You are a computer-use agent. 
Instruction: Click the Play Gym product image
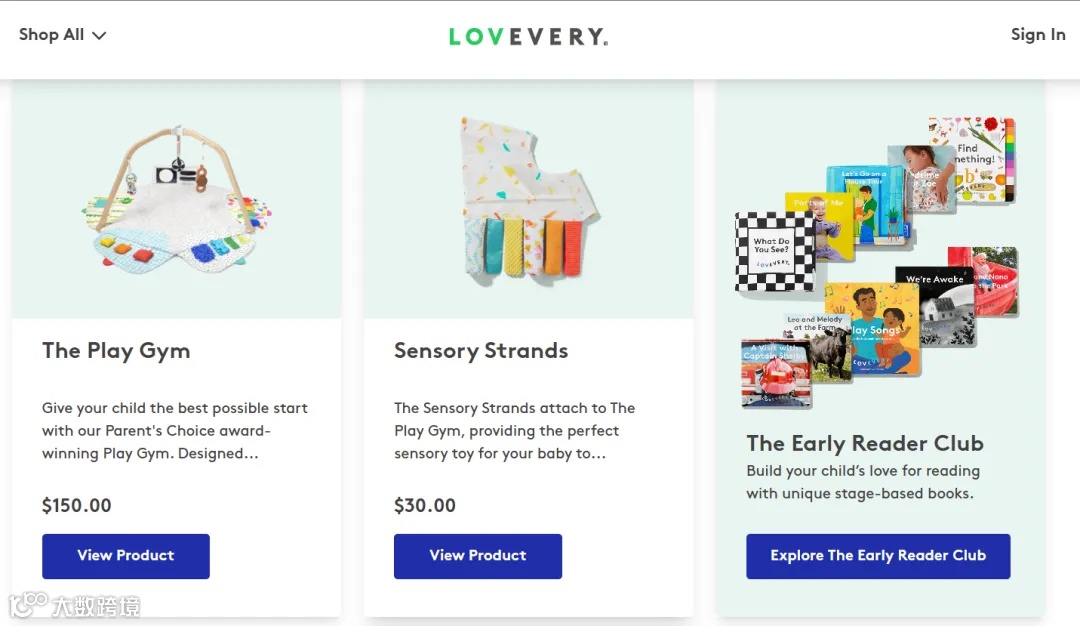[176, 199]
